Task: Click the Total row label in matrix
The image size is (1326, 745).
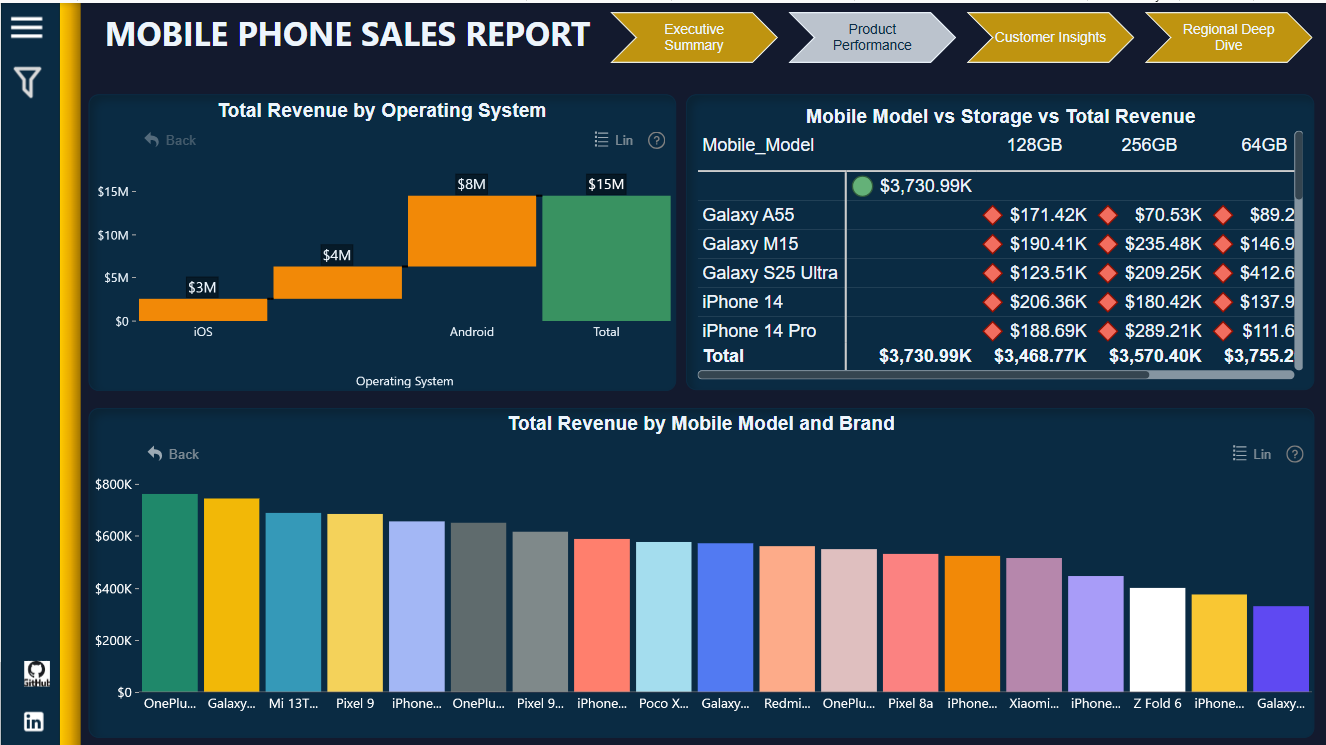Action: click(723, 356)
